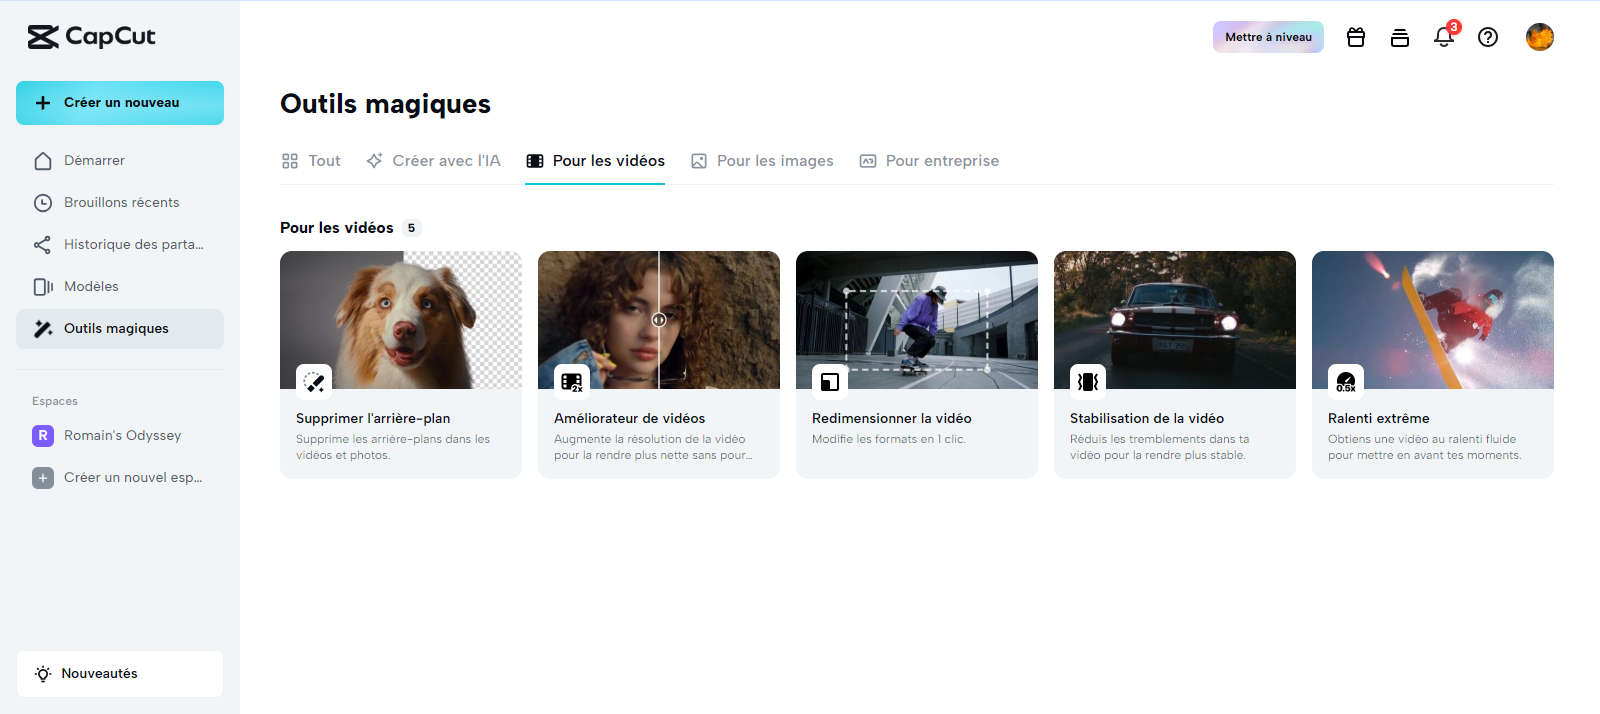The width and height of the screenshot is (1600, 714).
Task: Open Modèles in the sidebar
Action: click(x=120, y=287)
